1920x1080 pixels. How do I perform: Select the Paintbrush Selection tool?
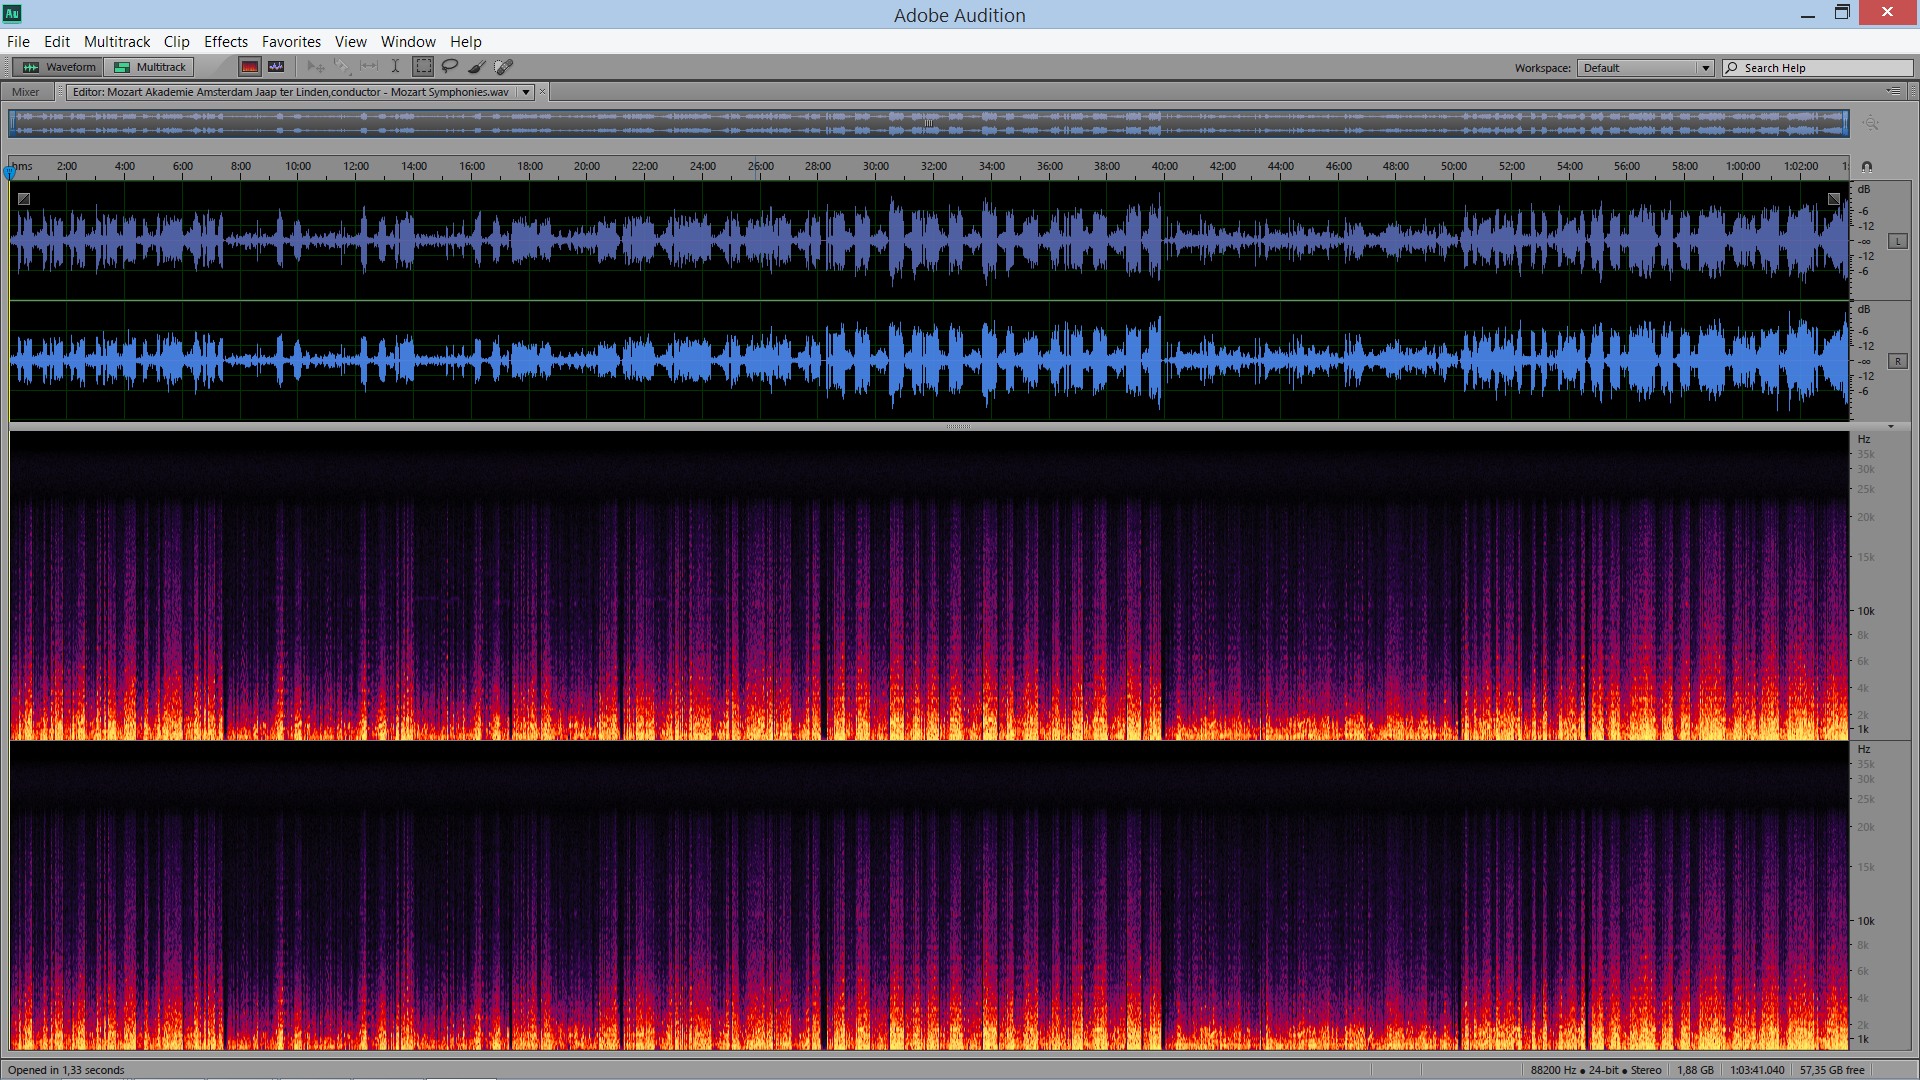[477, 67]
